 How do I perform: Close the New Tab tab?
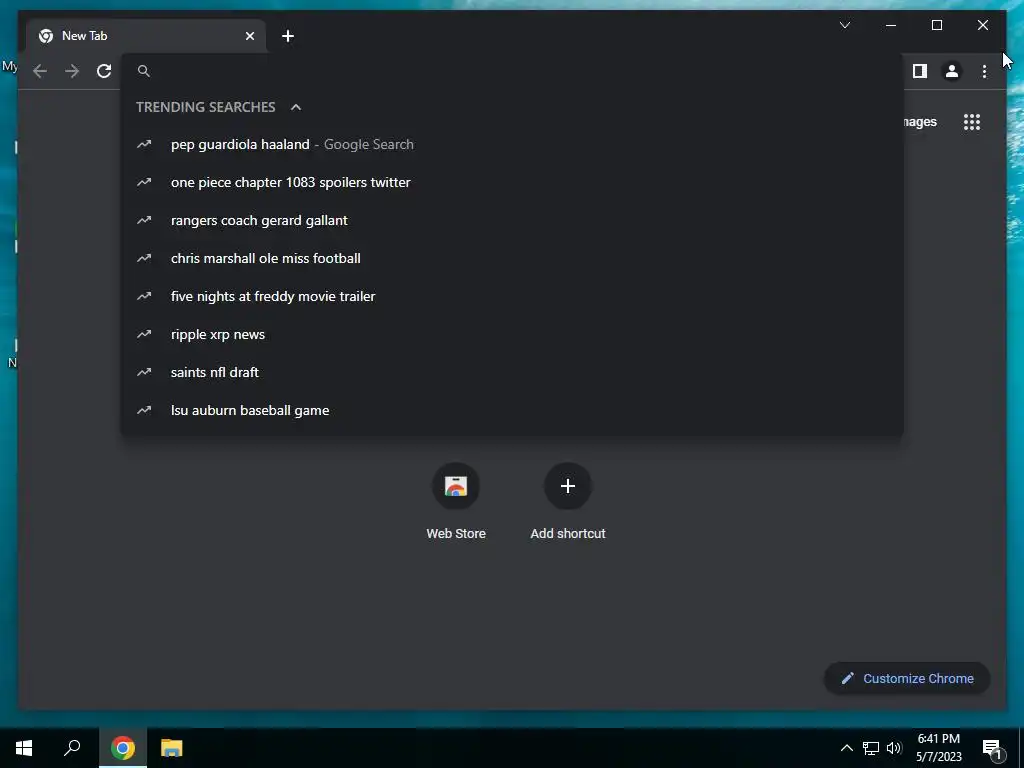click(249, 36)
